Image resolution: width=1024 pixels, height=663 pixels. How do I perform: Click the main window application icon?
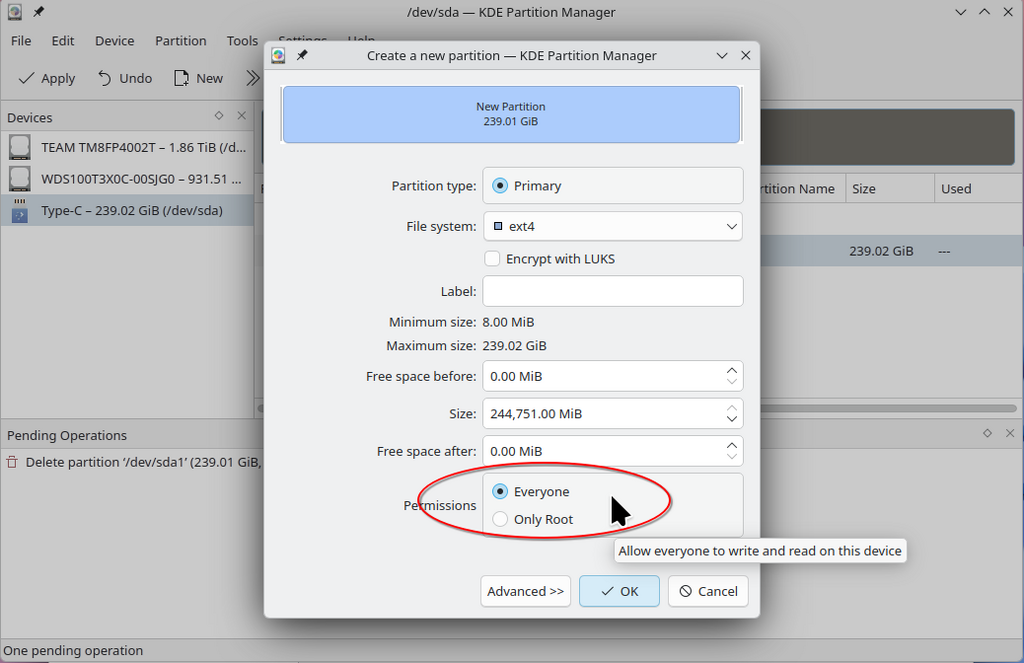click(x=14, y=12)
